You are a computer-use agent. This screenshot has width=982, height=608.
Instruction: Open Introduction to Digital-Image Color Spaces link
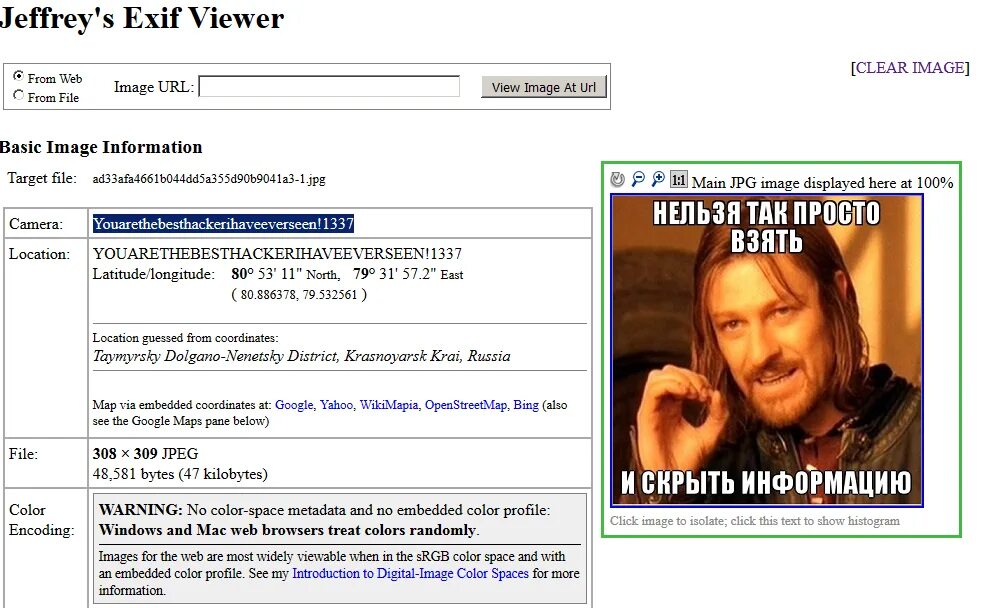tap(410, 574)
